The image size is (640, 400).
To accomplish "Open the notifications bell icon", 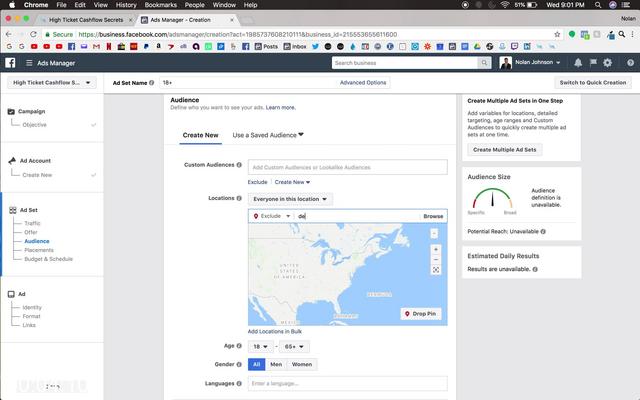I will click(x=578, y=63).
